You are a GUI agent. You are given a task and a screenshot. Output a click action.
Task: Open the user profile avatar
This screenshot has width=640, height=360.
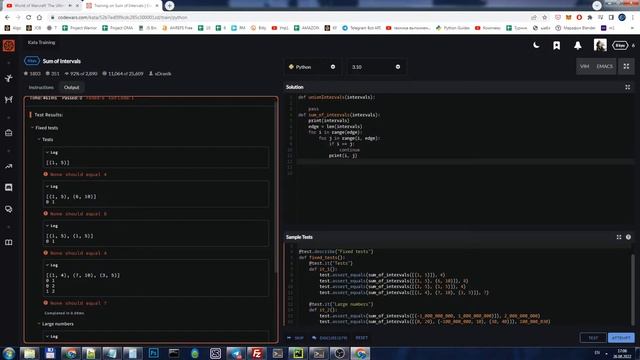coord(600,45)
